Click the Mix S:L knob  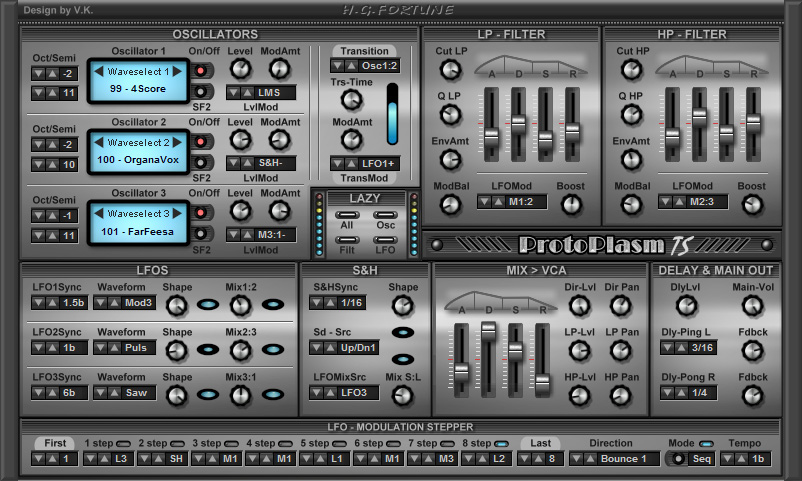coord(403,396)
